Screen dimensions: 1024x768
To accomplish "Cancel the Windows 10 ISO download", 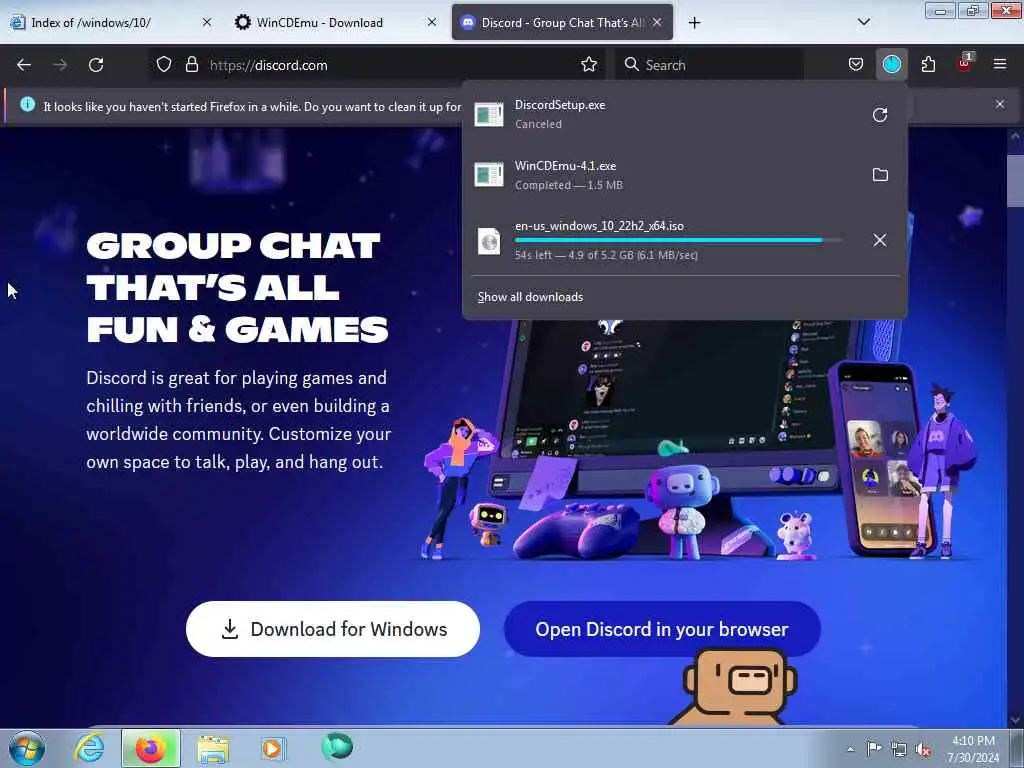I will [880, 240].
